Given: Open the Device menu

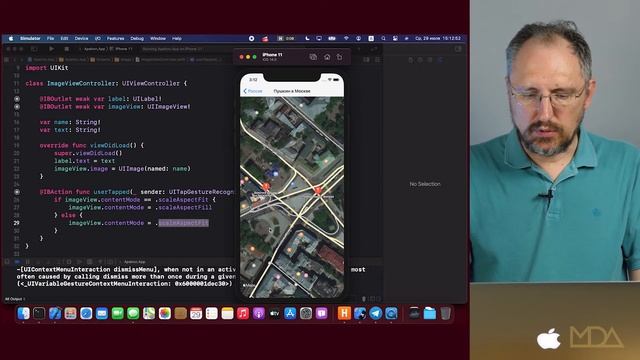Looking at the screenshot, I should coord(81,38).
